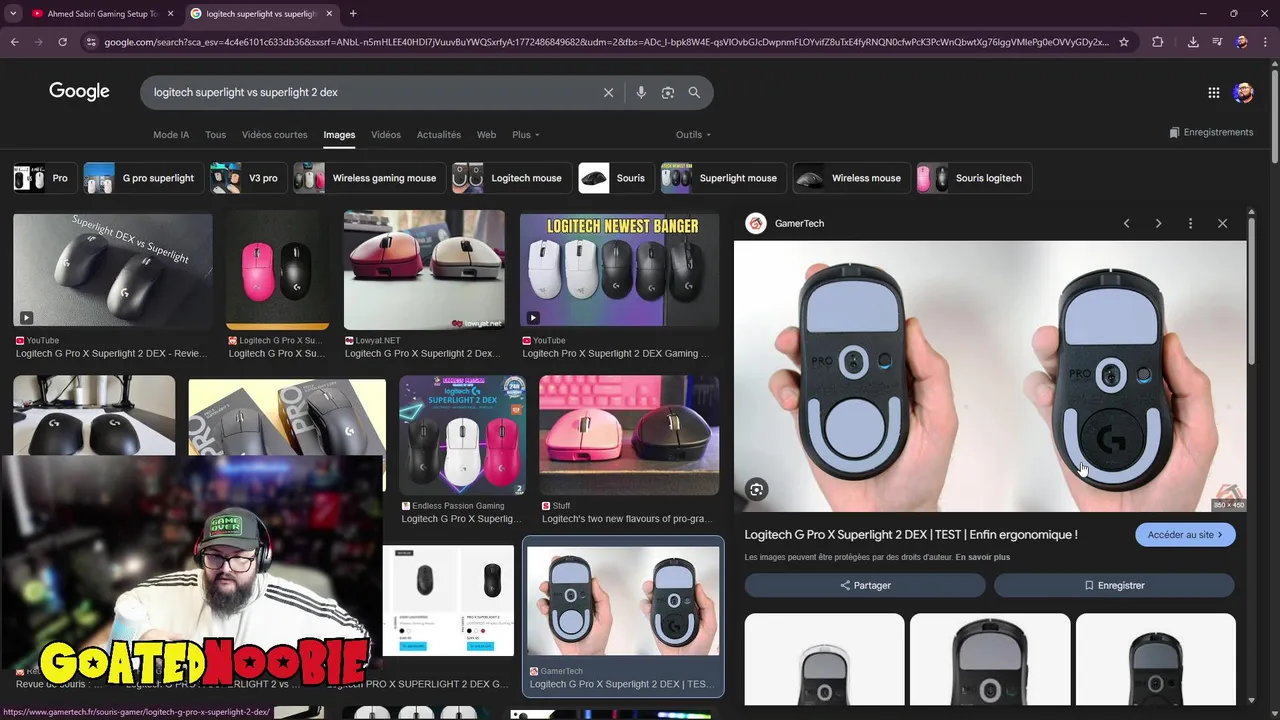Viewport: 1280px width, 720px height.
Task: Open Lowyat.NET image result thumbnail
Action: pyautogui.click(x=424, y=270)
